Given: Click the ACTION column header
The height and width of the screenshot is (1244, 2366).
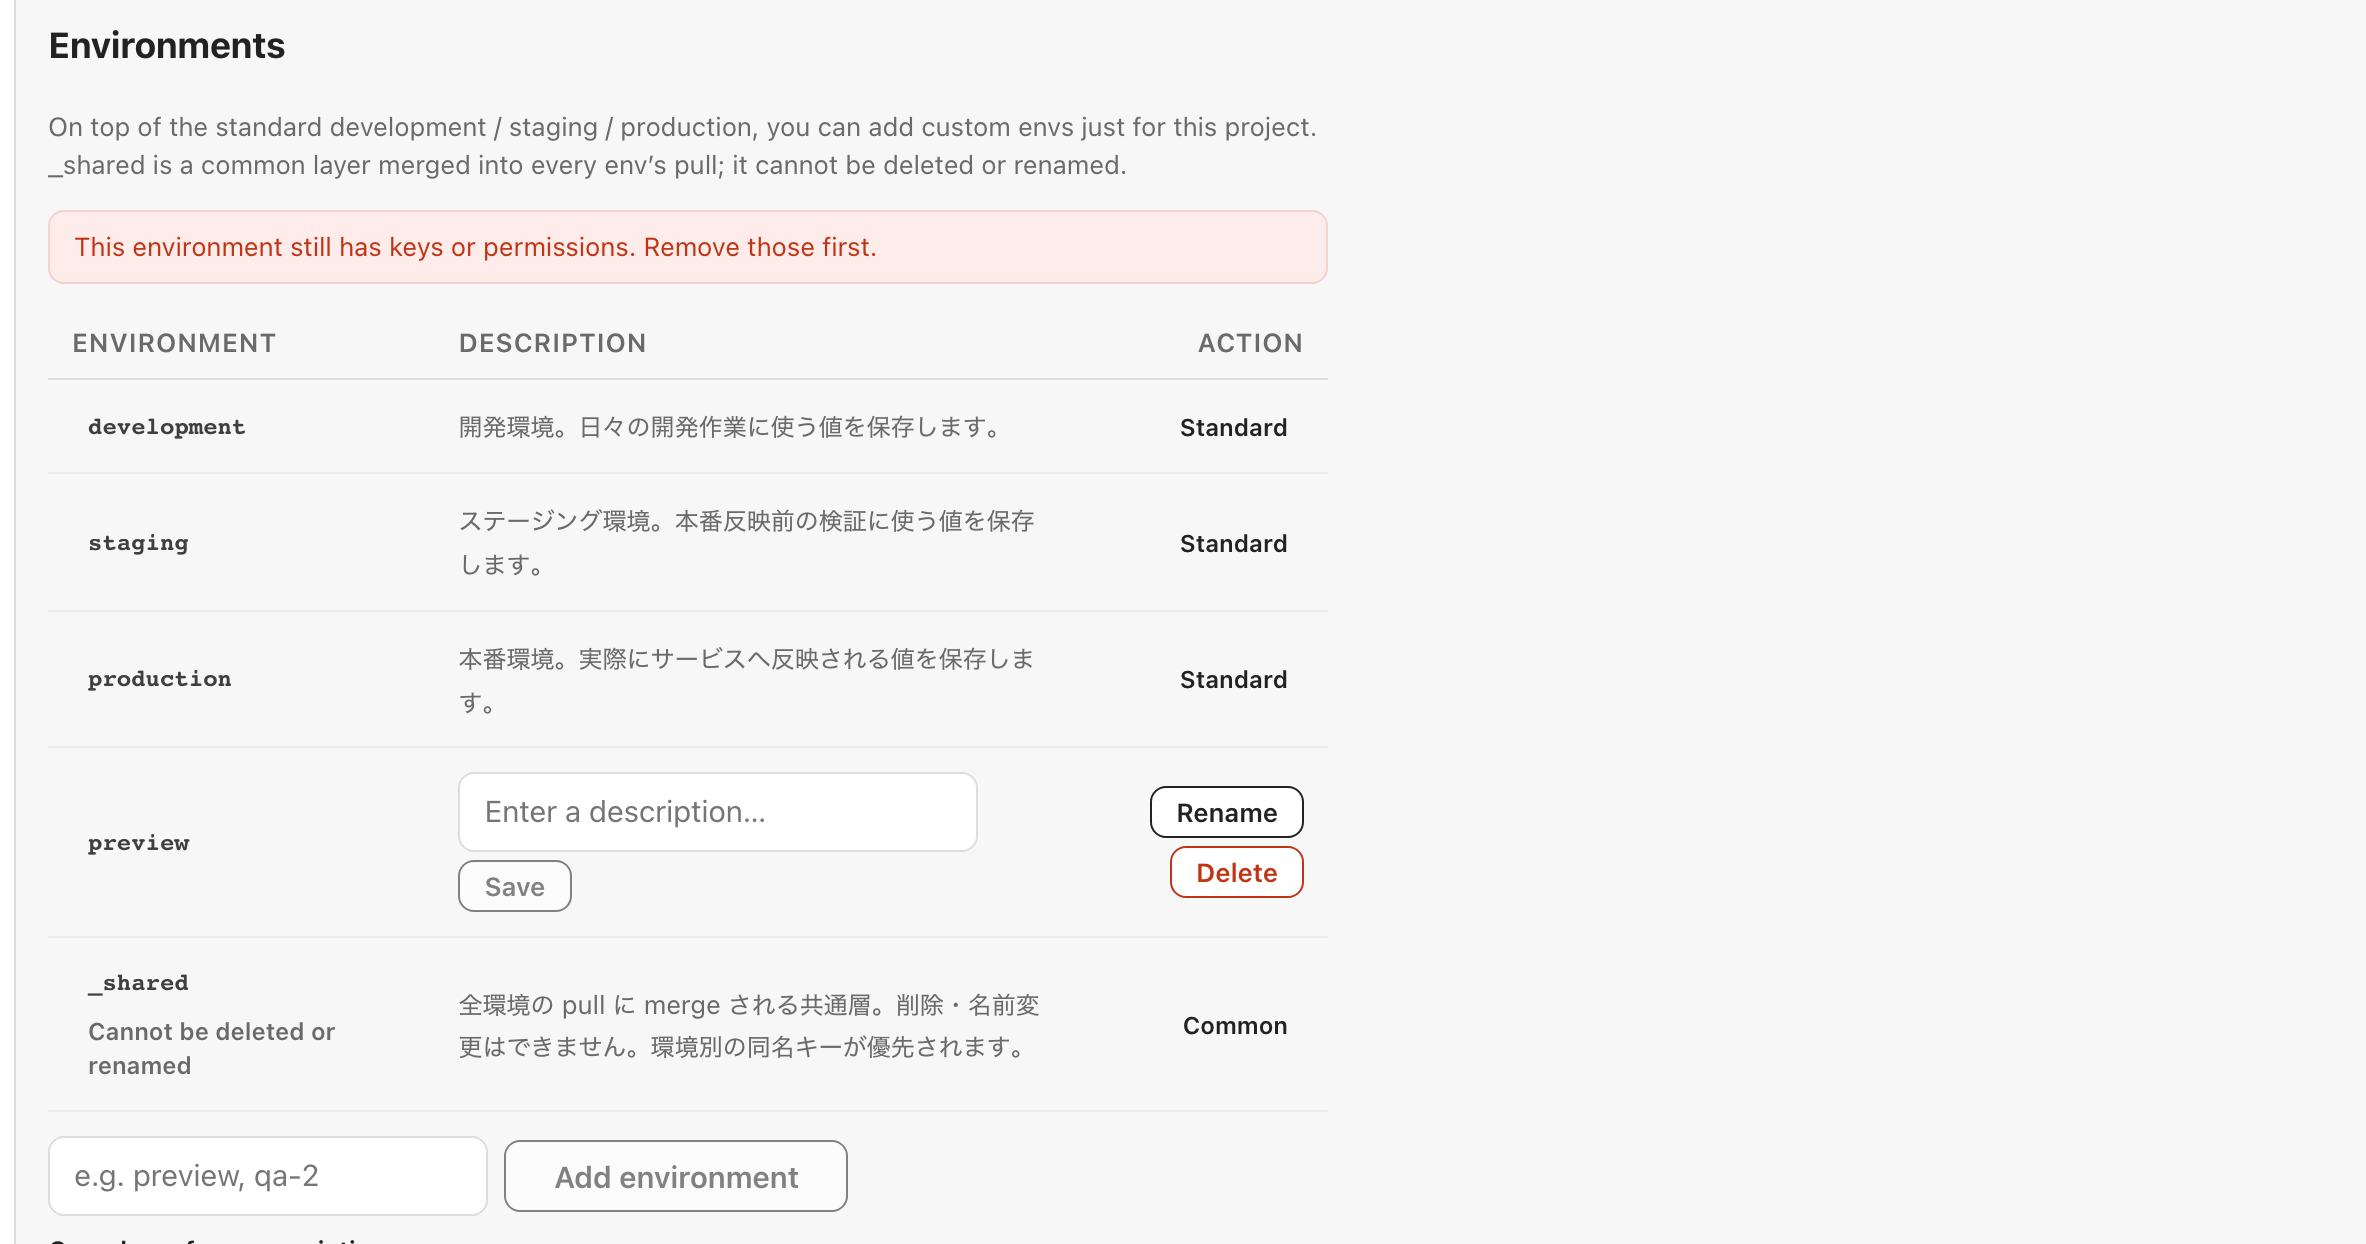Looking at the screenshot, I should [1250, 343].
